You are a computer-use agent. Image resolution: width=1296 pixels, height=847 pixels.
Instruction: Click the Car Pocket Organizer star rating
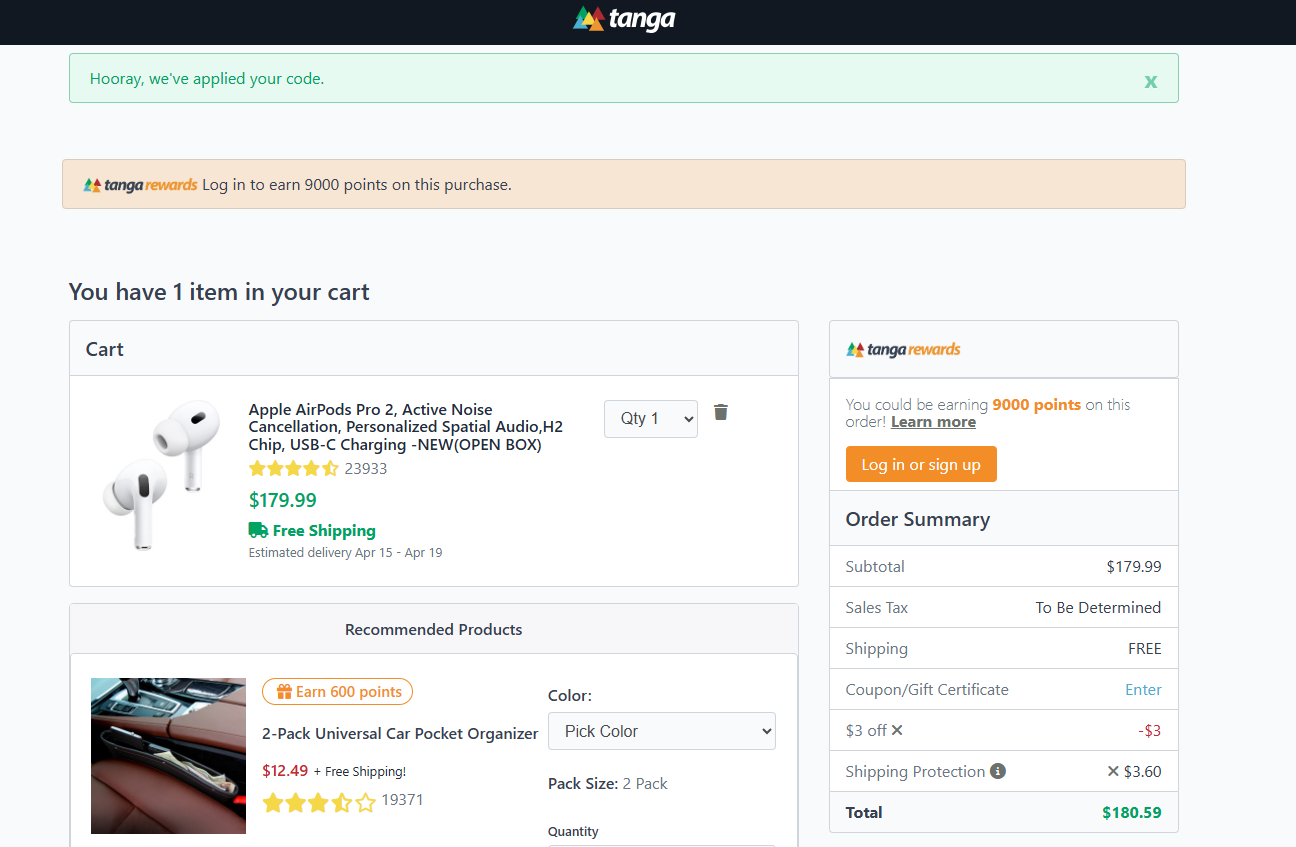tap(319, 802)
